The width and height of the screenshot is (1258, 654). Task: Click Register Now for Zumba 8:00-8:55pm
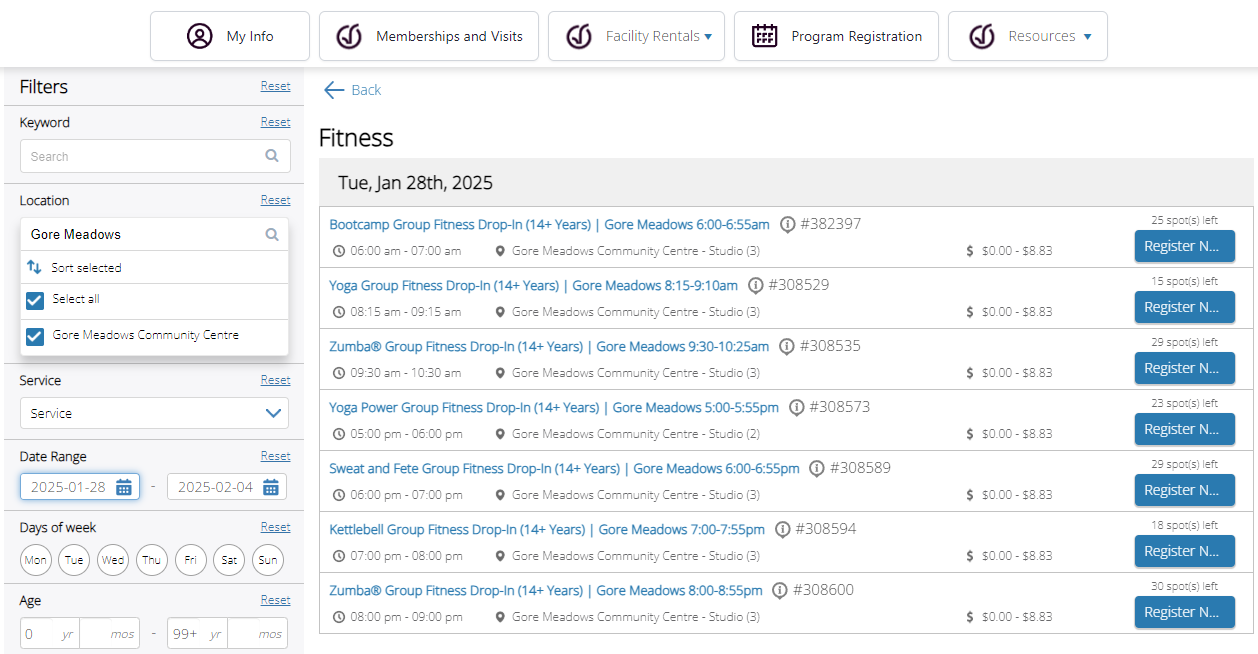coord(1184,612)
